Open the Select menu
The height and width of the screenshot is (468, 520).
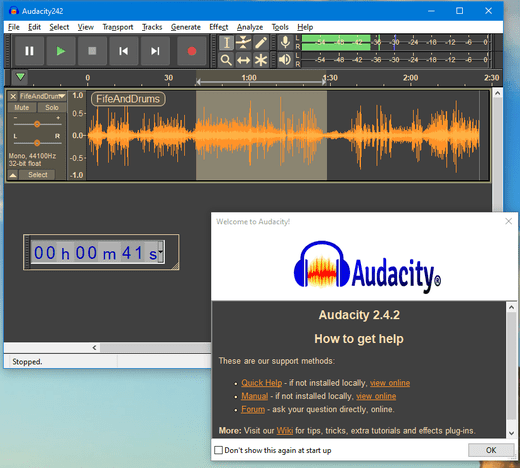coord(59,27)
